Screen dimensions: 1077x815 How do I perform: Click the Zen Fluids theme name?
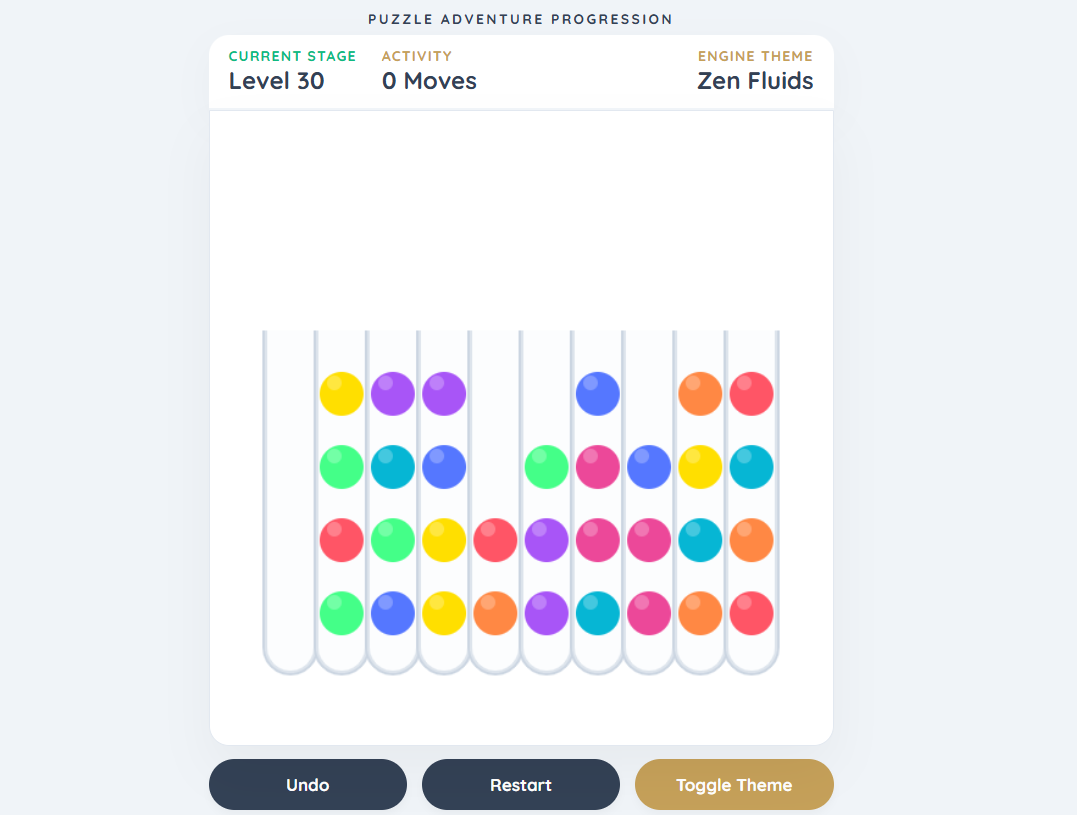pyautogui.click(x=755, y=81)
